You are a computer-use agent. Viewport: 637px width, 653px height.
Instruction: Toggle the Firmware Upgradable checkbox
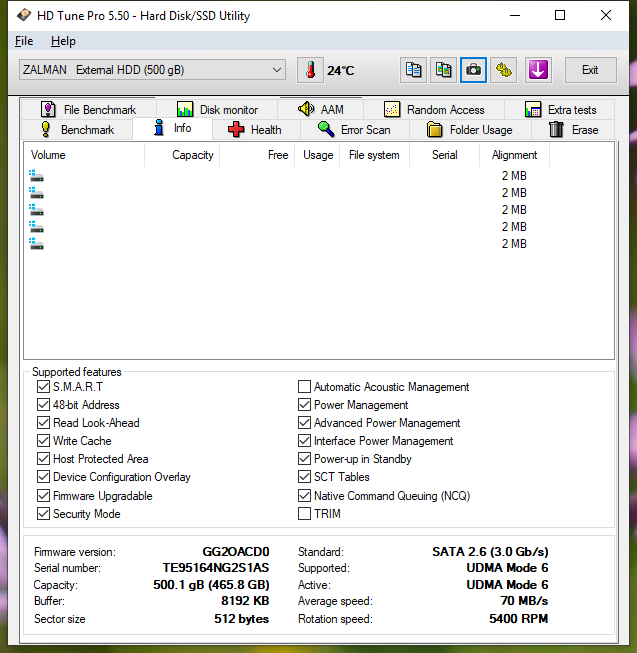(43, 496)
